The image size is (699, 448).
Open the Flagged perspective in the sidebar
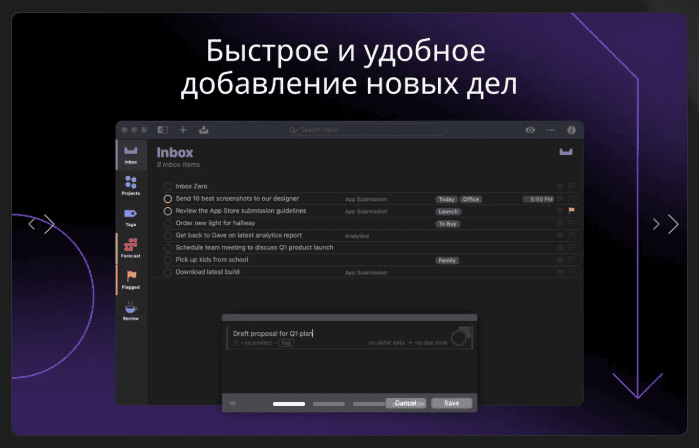[131, 279]
